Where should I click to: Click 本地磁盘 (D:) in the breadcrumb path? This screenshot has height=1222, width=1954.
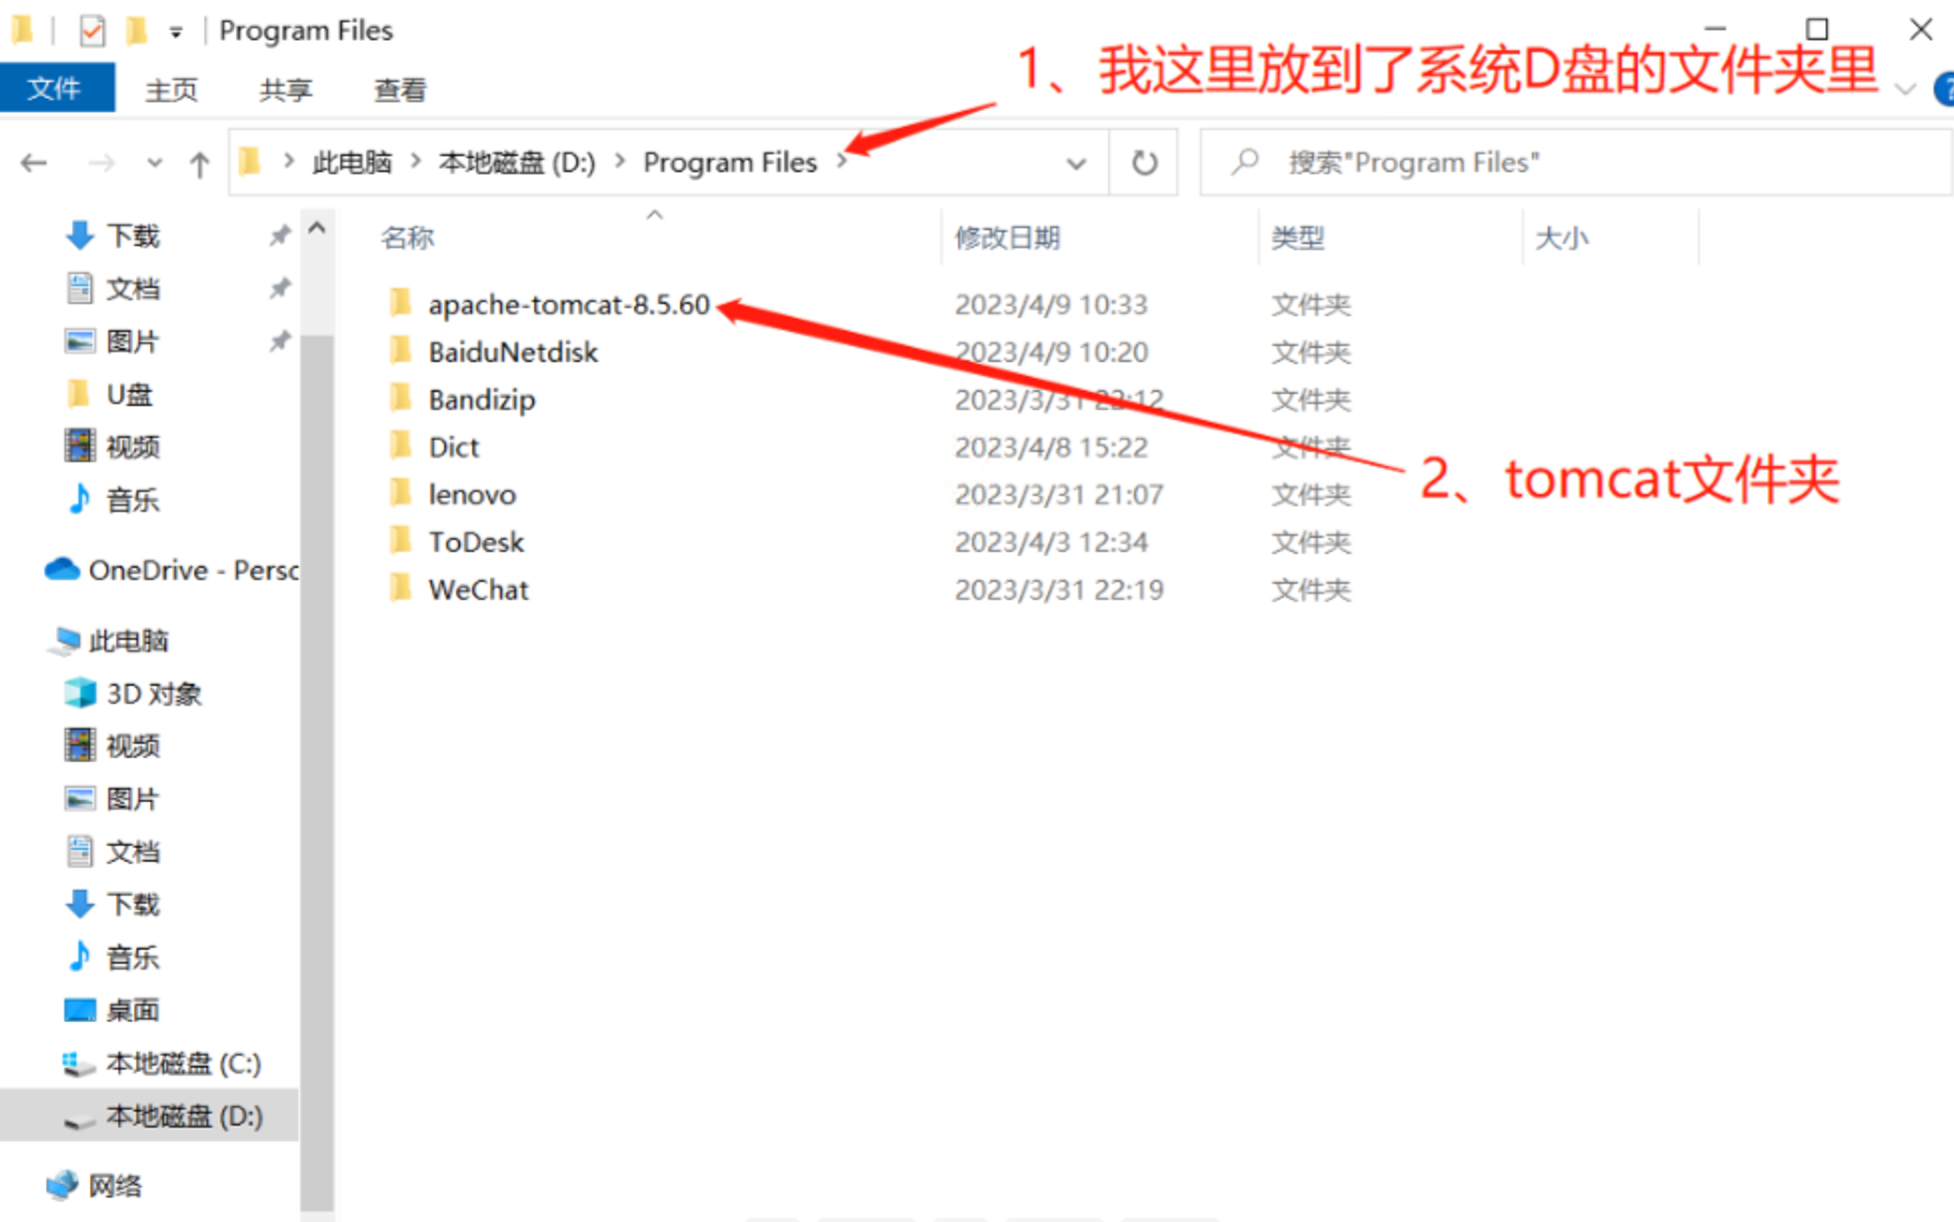coord(516,163)
